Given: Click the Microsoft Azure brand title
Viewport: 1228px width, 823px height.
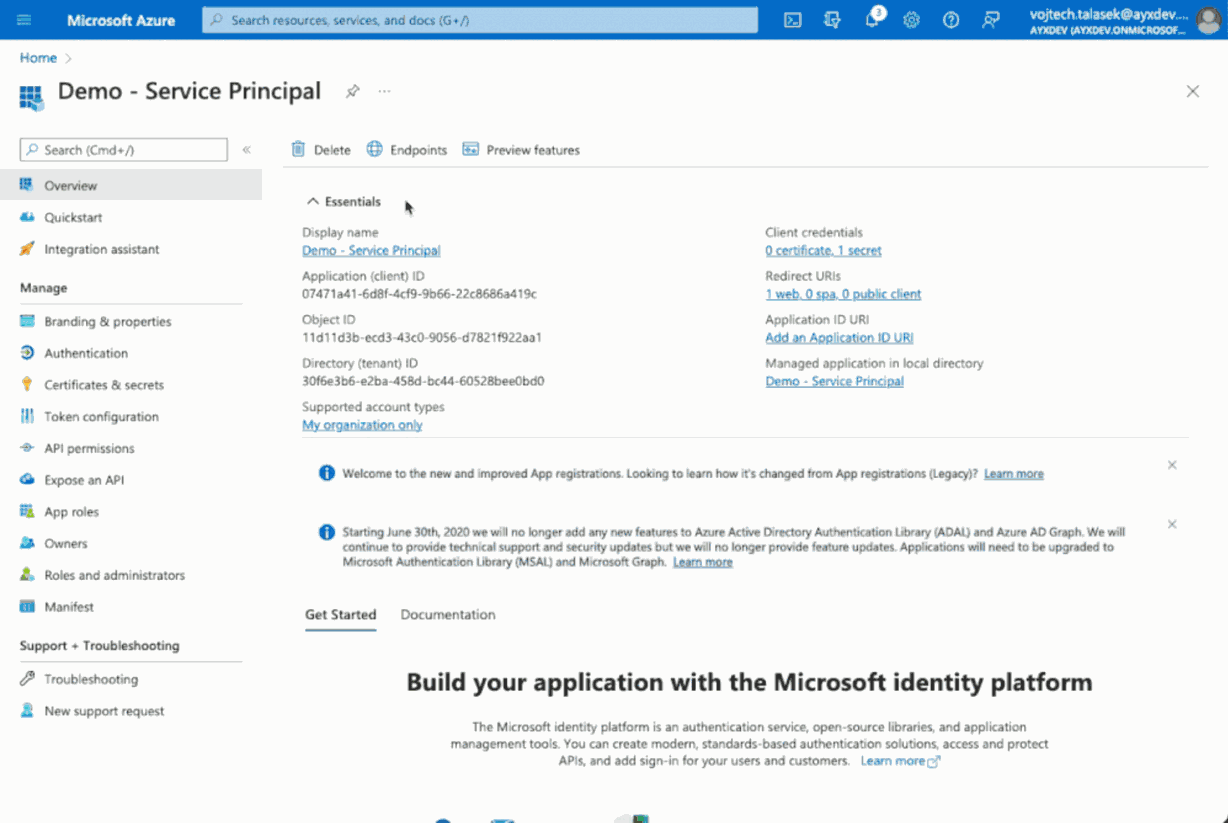Looking at the screenshot, I should [x=121, y=20].
